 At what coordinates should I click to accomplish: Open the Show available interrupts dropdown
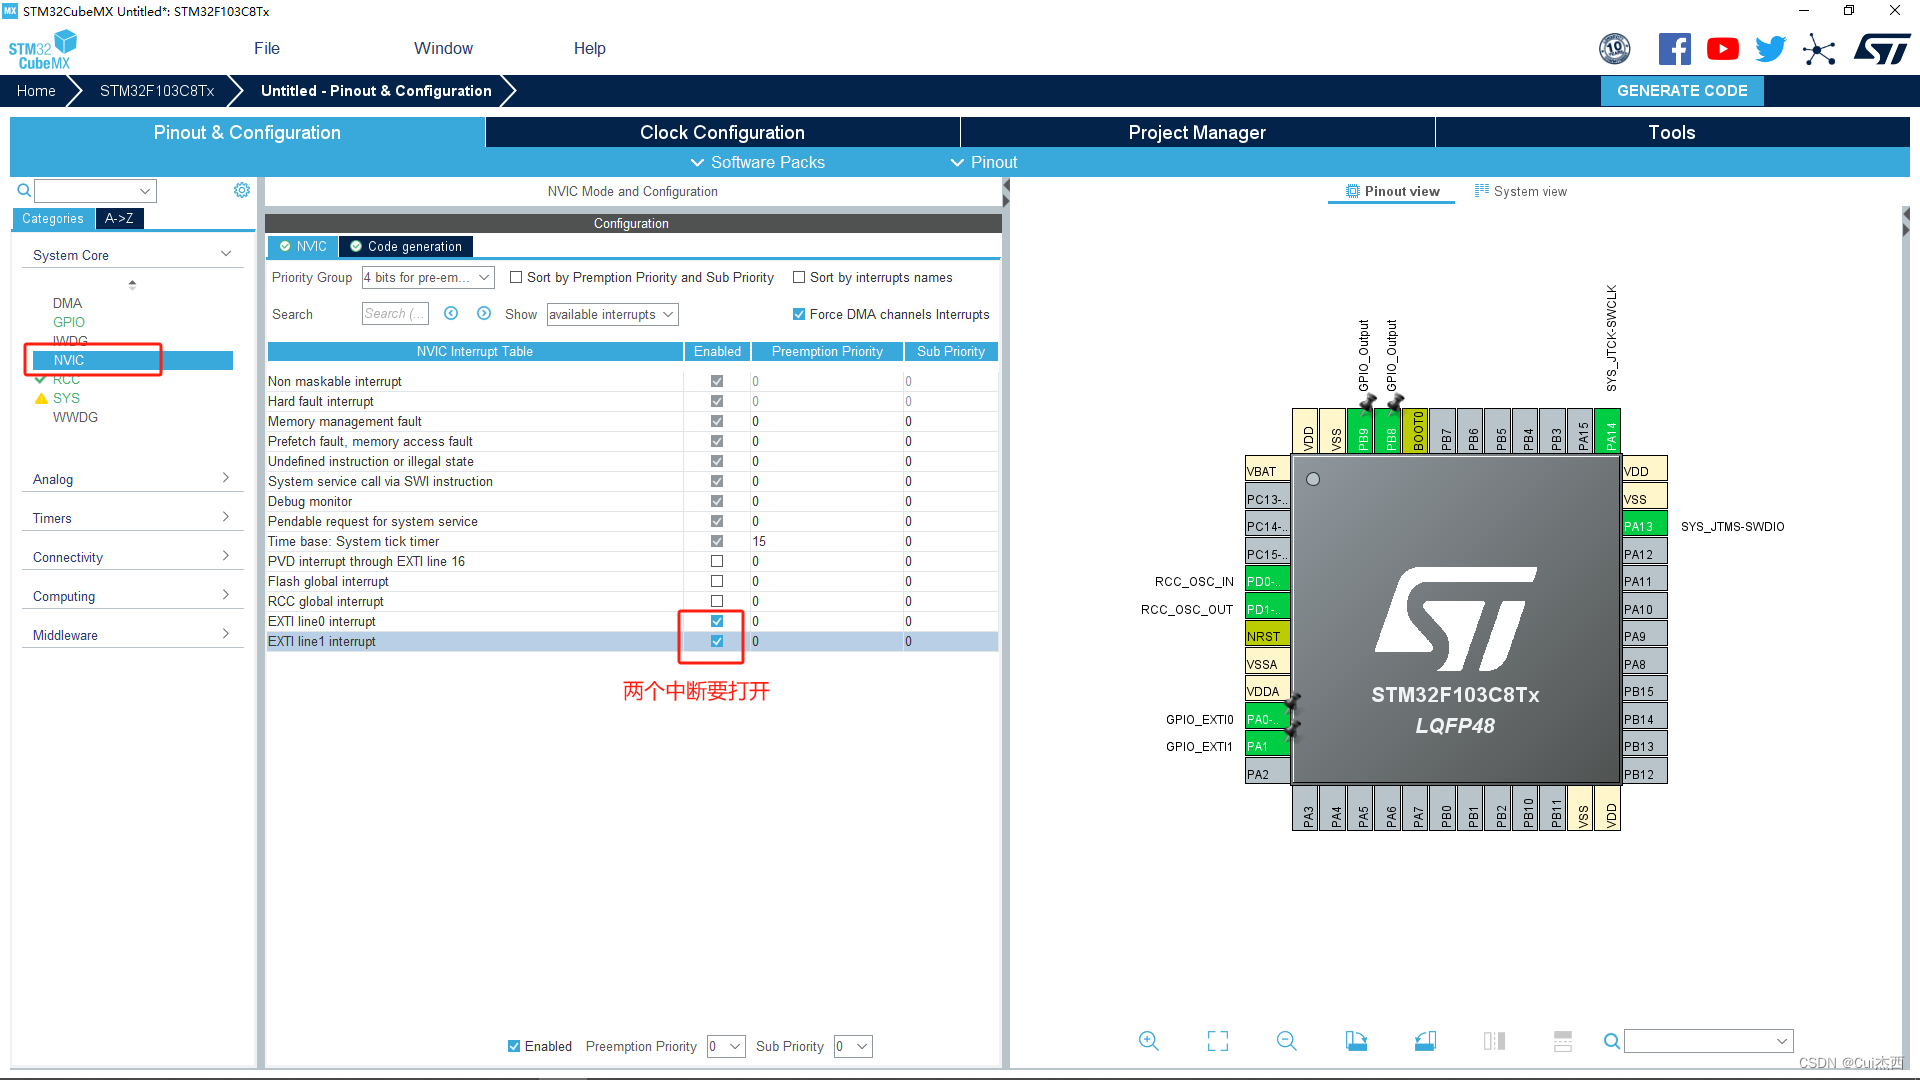pos(609,314)
